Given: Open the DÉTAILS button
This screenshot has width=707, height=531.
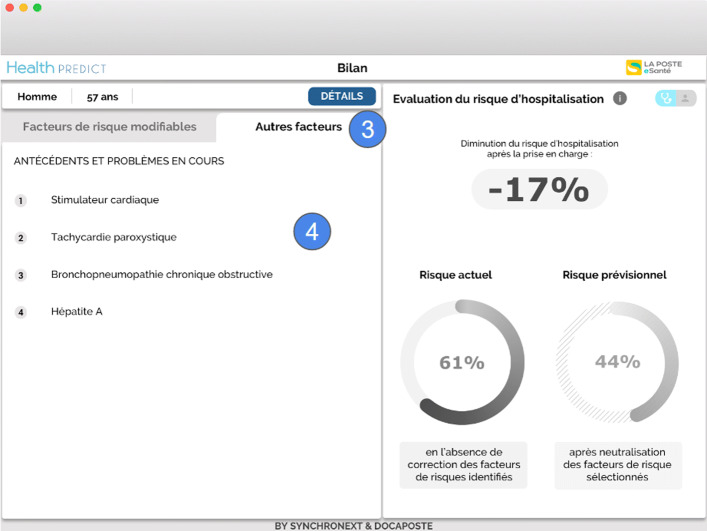Looking at the screenshot, I should tap(342, 96).
